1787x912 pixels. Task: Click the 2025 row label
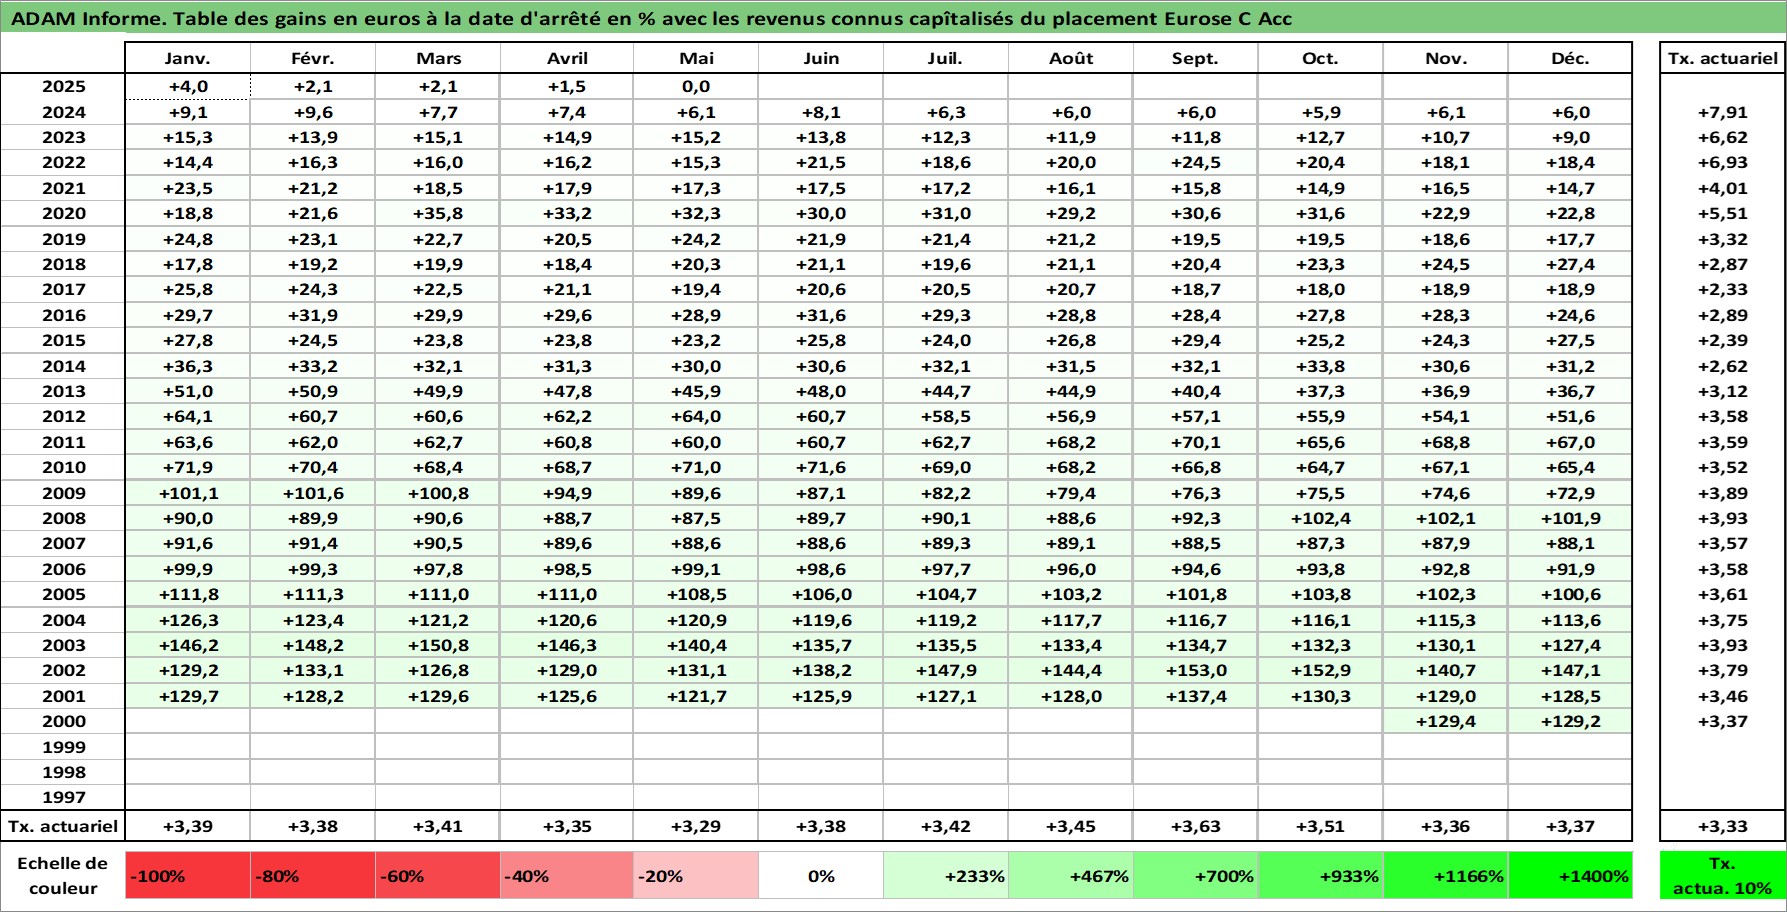63,87
